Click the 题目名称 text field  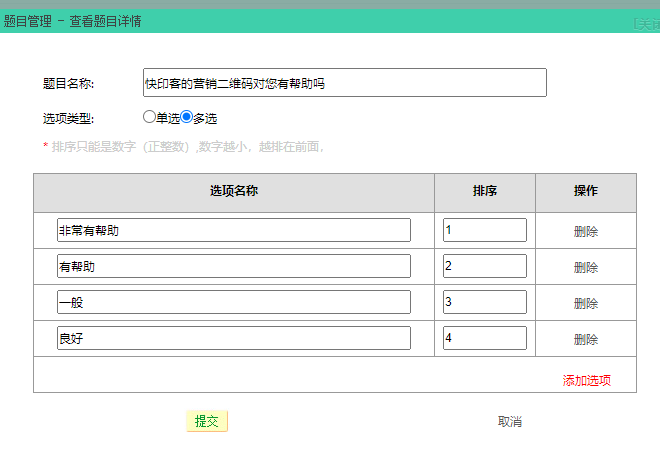coord(345,83)
